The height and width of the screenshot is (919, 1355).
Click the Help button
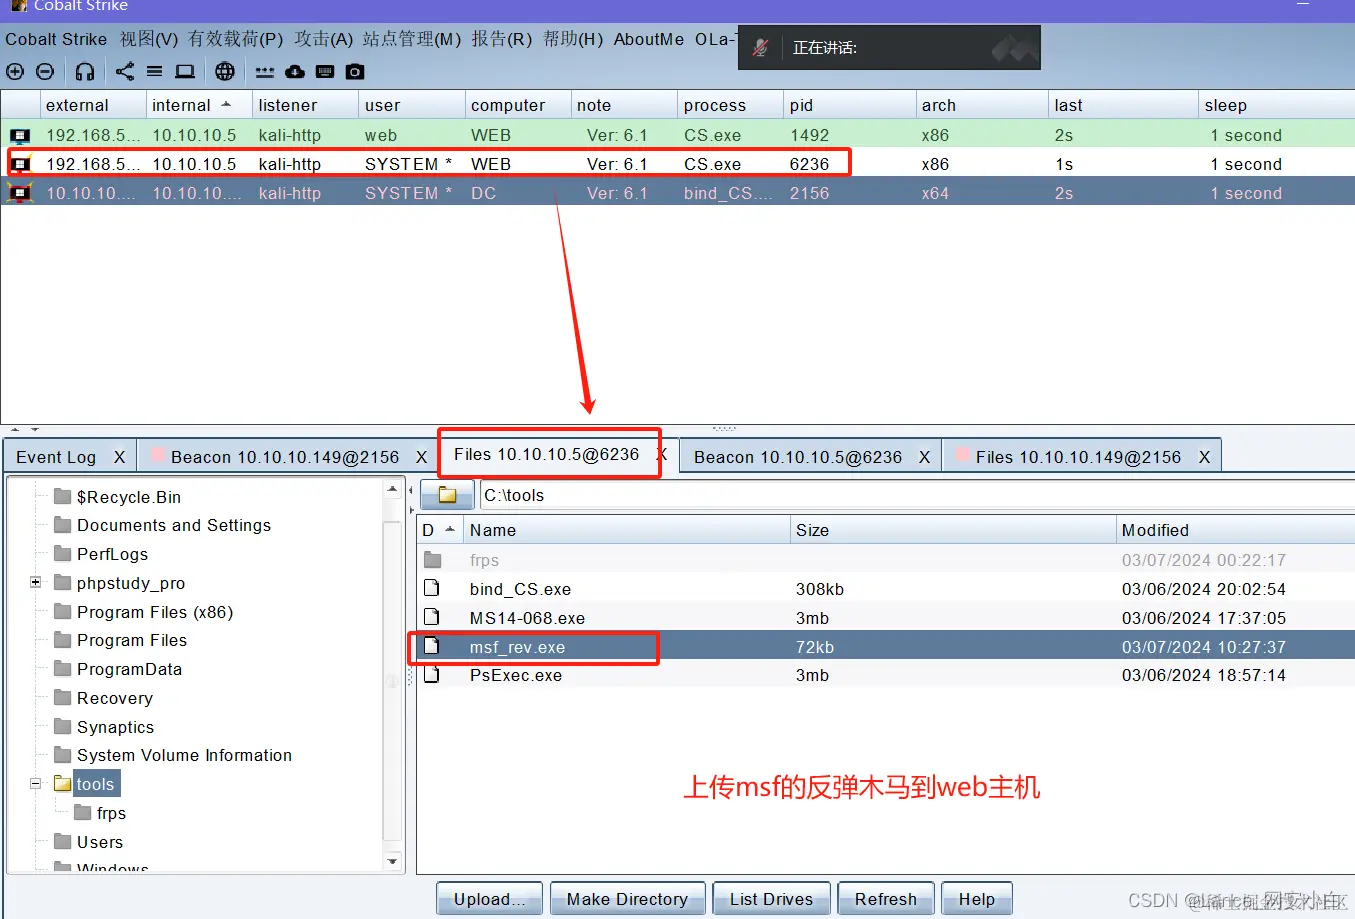pyautogui.click(x=977, y=899)
